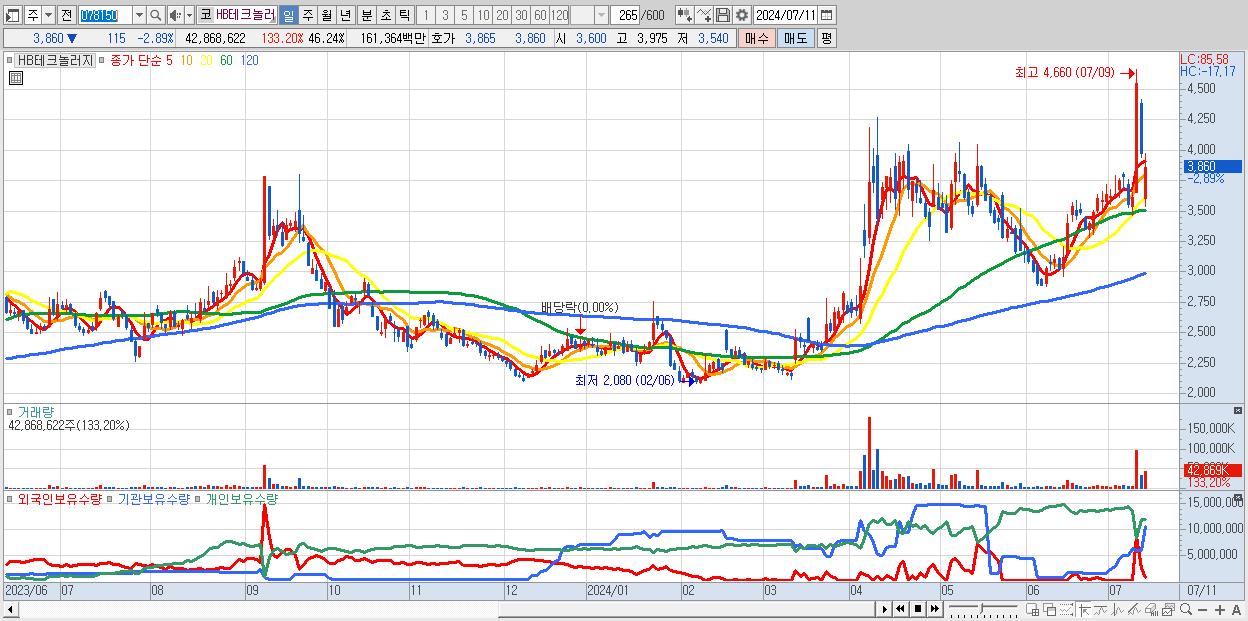Click the play button in chart scroll controls
The width and height of the screenshot is (1248, 621).
pos(885,609)
